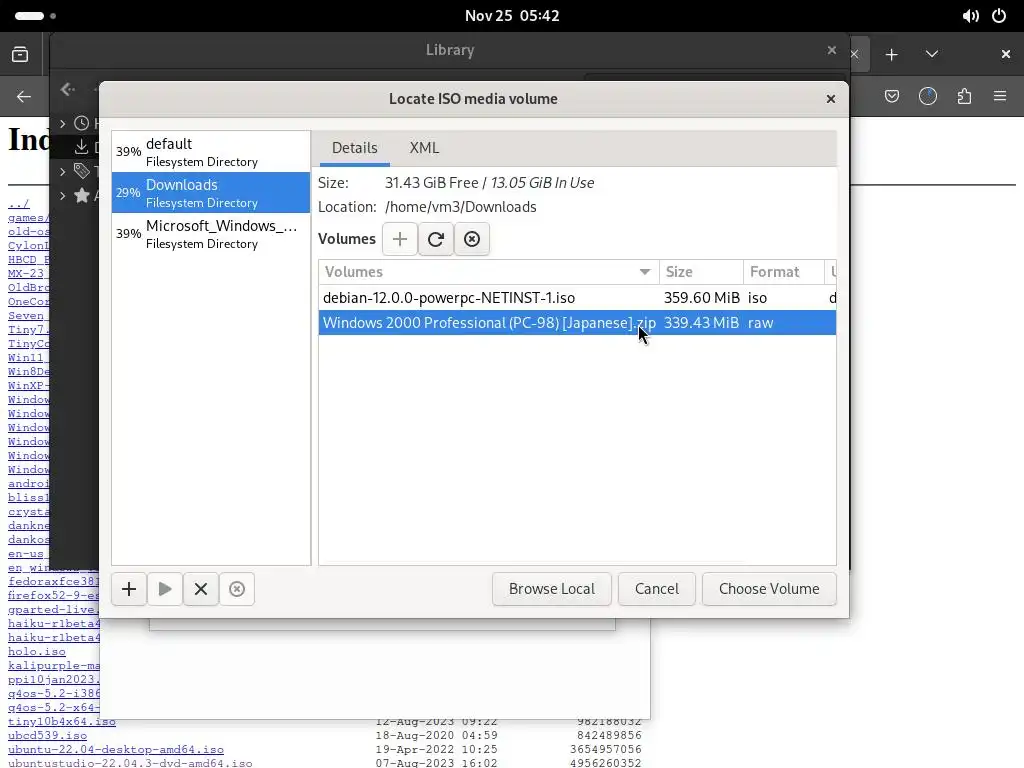The height and width of the screenshot is (768, 1024).
Task: Open the holo.iso link
Action: (37, 652)
